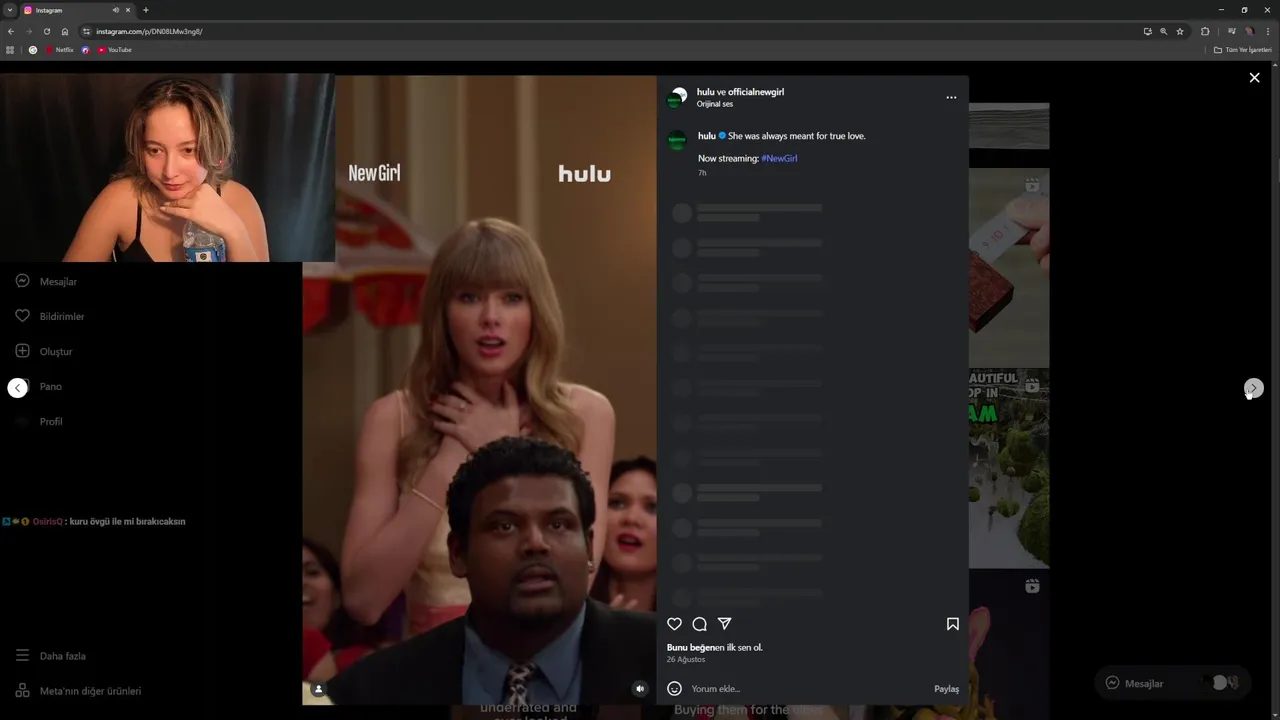This screenshot has width=1280, height=720.
Task: Open post options three-dot menu
Action: [951, 97]
